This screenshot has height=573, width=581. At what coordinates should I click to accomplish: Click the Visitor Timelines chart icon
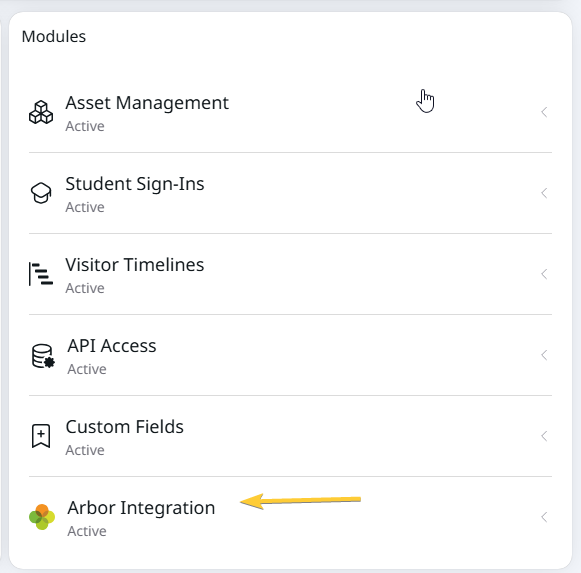click(x=41, y=274)
